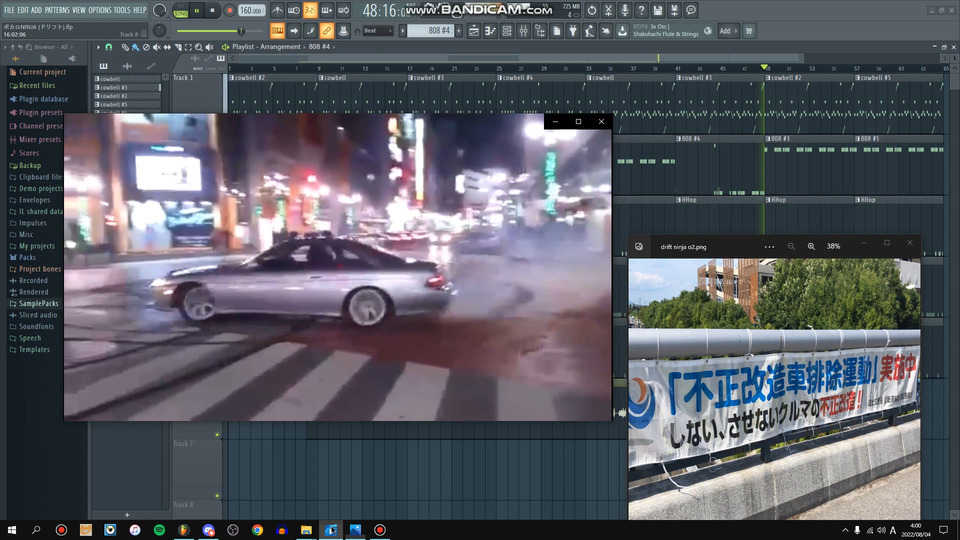Toggle the link/chain button in toolbar
Viewport: 960px width, 540px height.
pos(327,31)
